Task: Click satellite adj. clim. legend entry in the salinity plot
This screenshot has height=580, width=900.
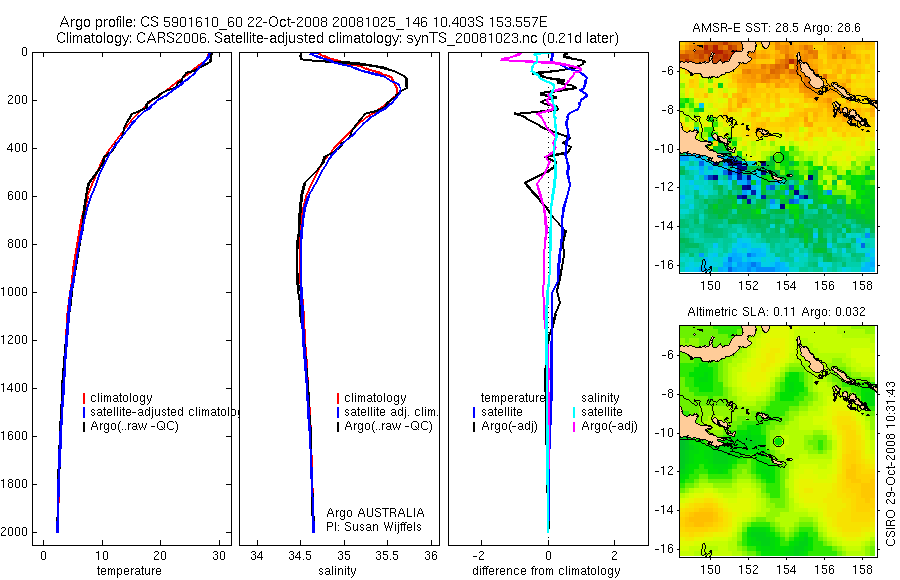Action: point(391,412)
